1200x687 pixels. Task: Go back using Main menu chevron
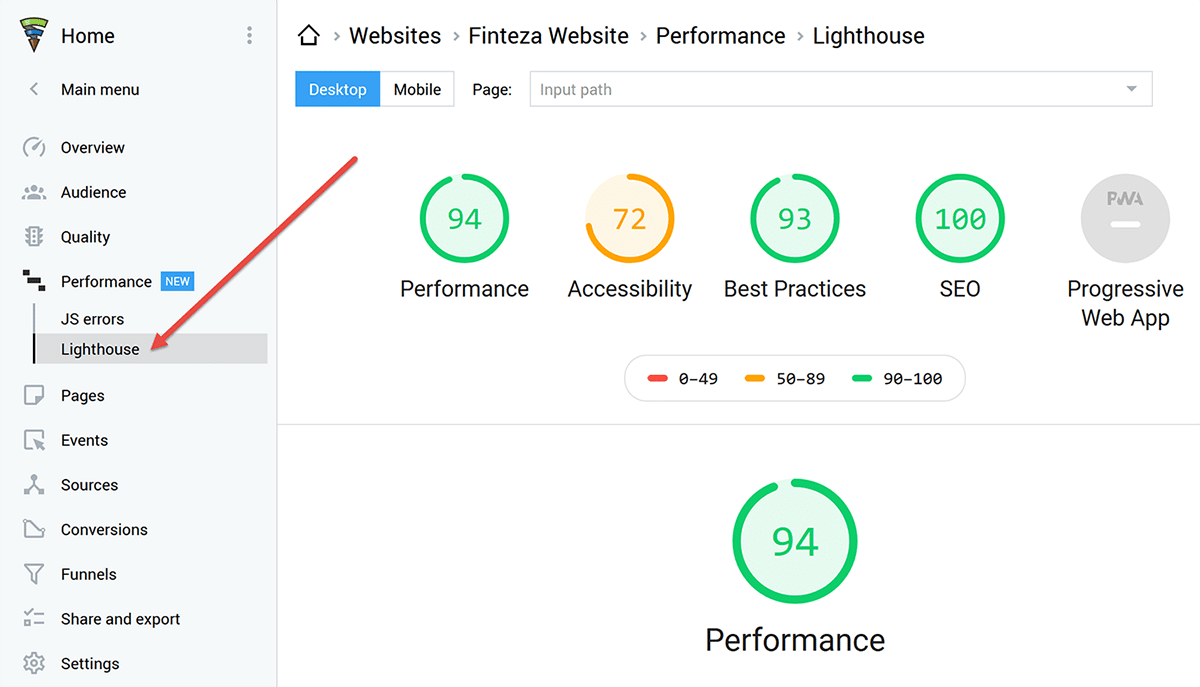coord(34,89)
